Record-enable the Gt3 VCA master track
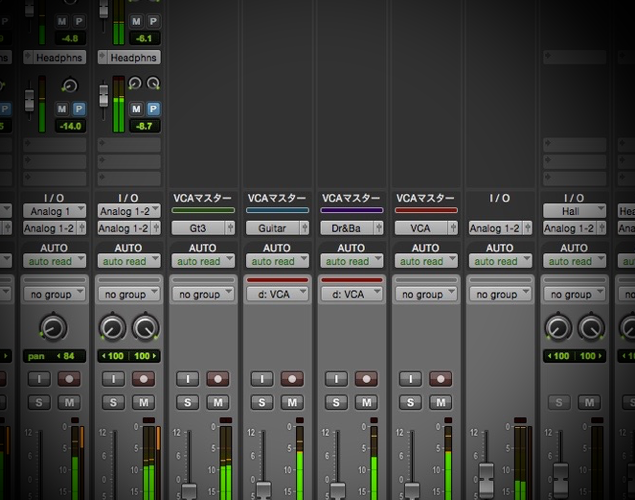The height and width of the screenshot is (500, 635). pos(218,379)
